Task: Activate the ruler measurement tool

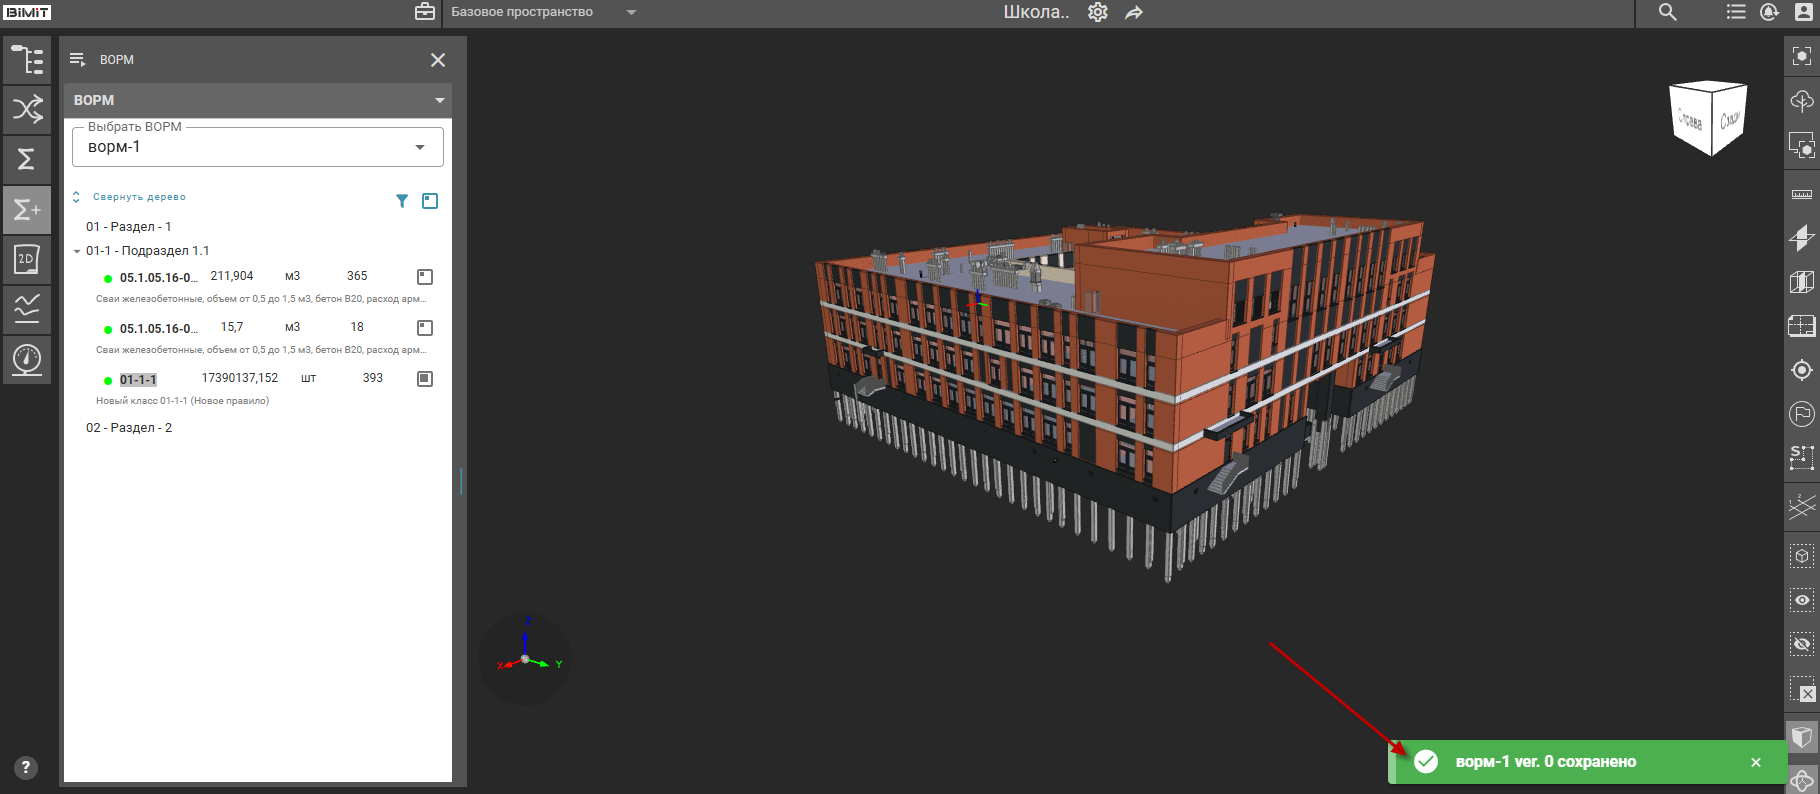Action: 1802,194
